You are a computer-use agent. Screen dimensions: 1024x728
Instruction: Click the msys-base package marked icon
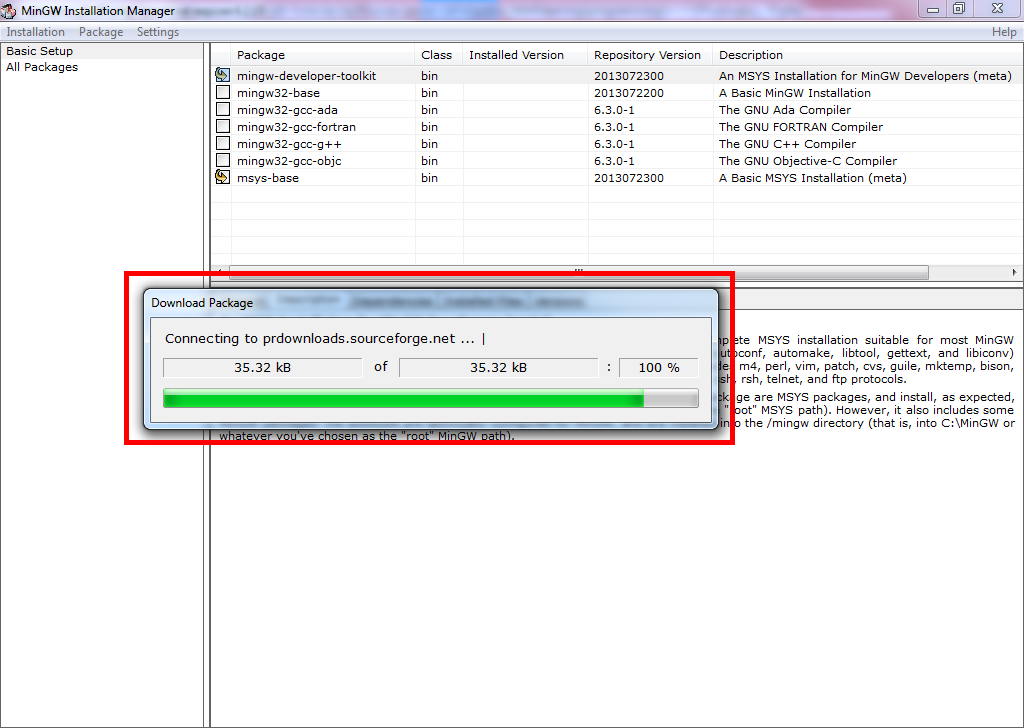222,178
